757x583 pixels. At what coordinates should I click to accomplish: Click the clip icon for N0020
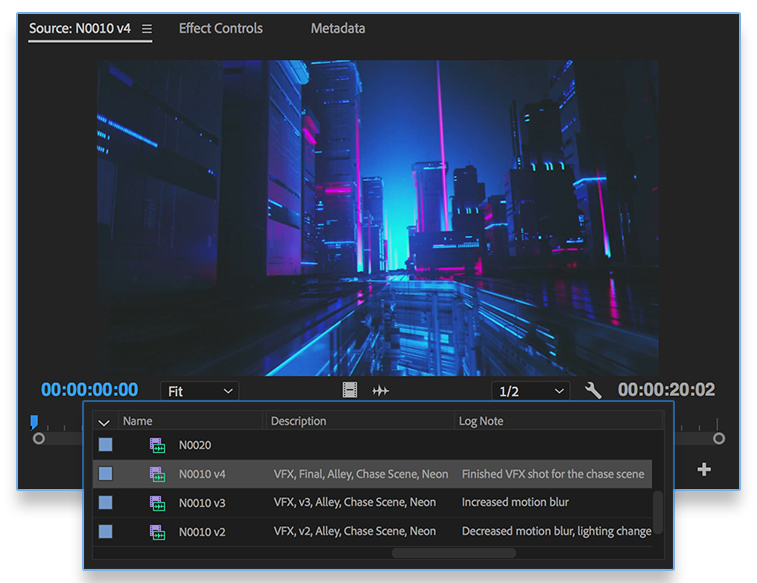tap(157, 445)
